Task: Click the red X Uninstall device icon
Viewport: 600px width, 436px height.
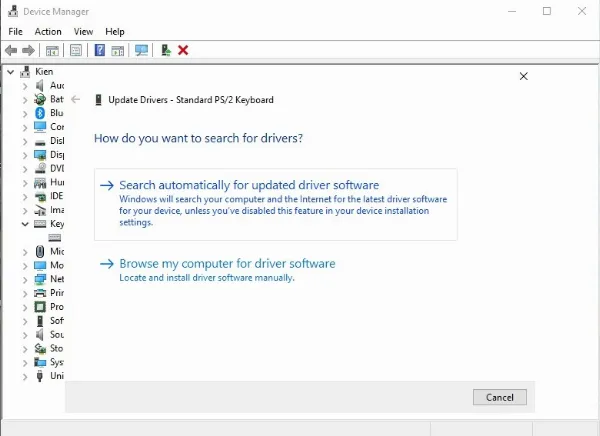Action: pyautogui.click(x=183, y=50)
